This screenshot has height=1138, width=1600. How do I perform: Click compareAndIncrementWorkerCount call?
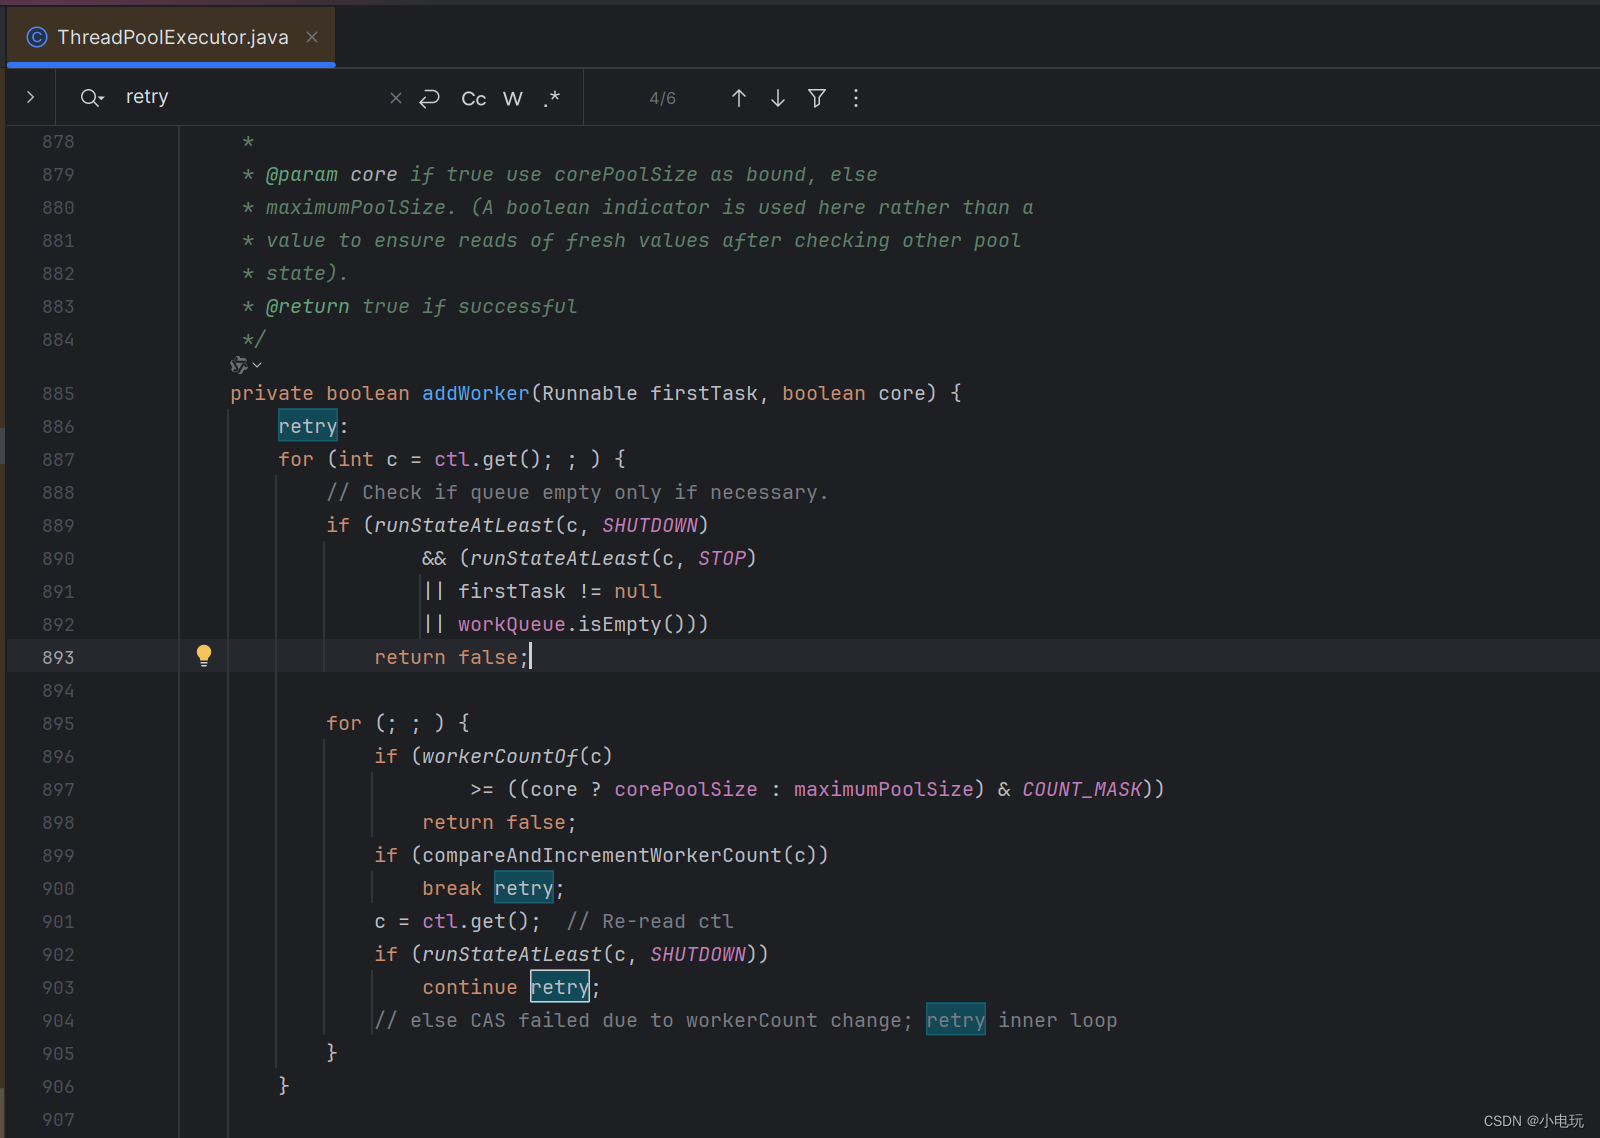coord(602,855)
